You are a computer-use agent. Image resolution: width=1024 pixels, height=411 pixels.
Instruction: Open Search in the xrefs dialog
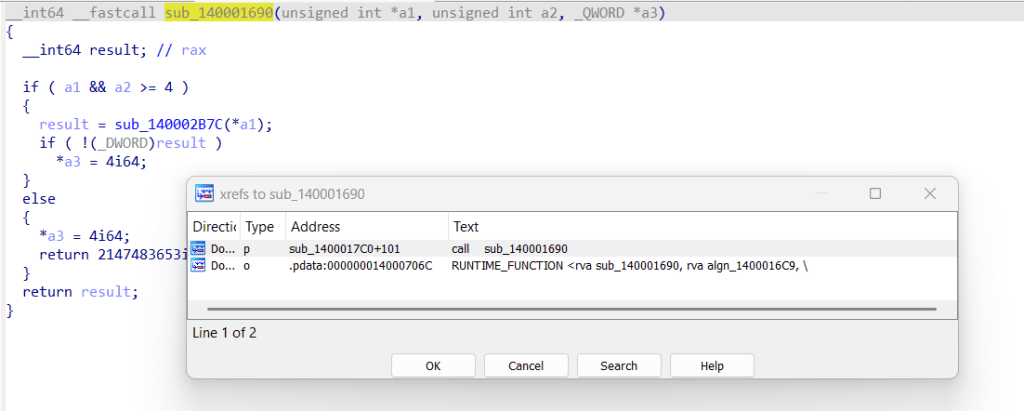click(618, 366)
